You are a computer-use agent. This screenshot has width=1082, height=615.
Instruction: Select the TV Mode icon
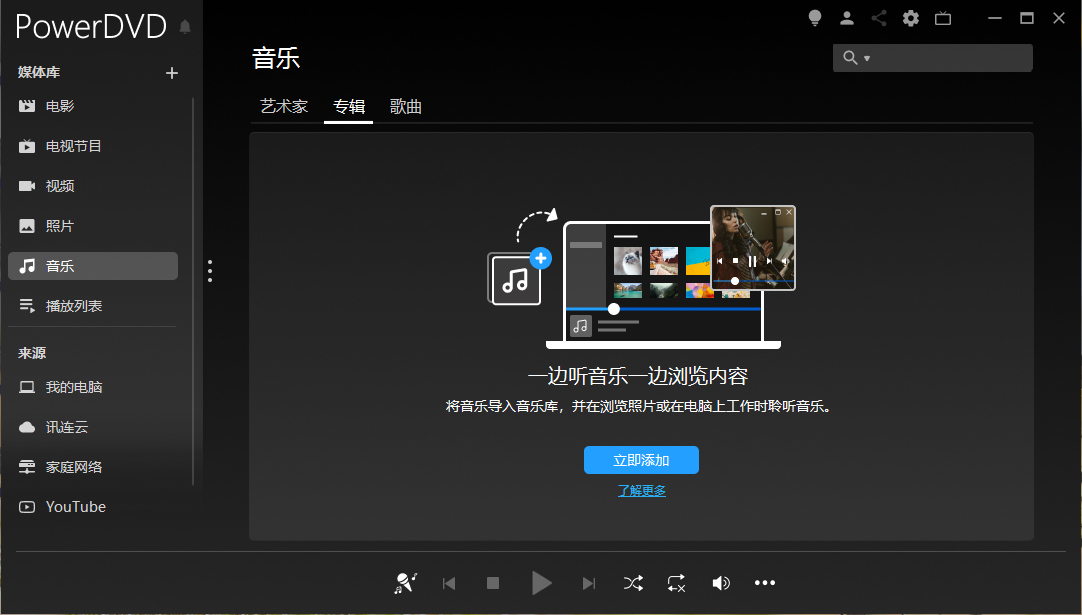click(x=942, y=18)
